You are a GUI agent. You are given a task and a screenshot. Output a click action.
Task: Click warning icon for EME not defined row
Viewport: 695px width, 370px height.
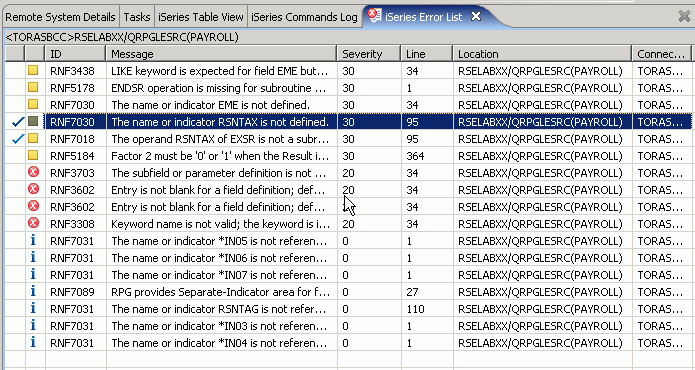click(x=33, y=104)
